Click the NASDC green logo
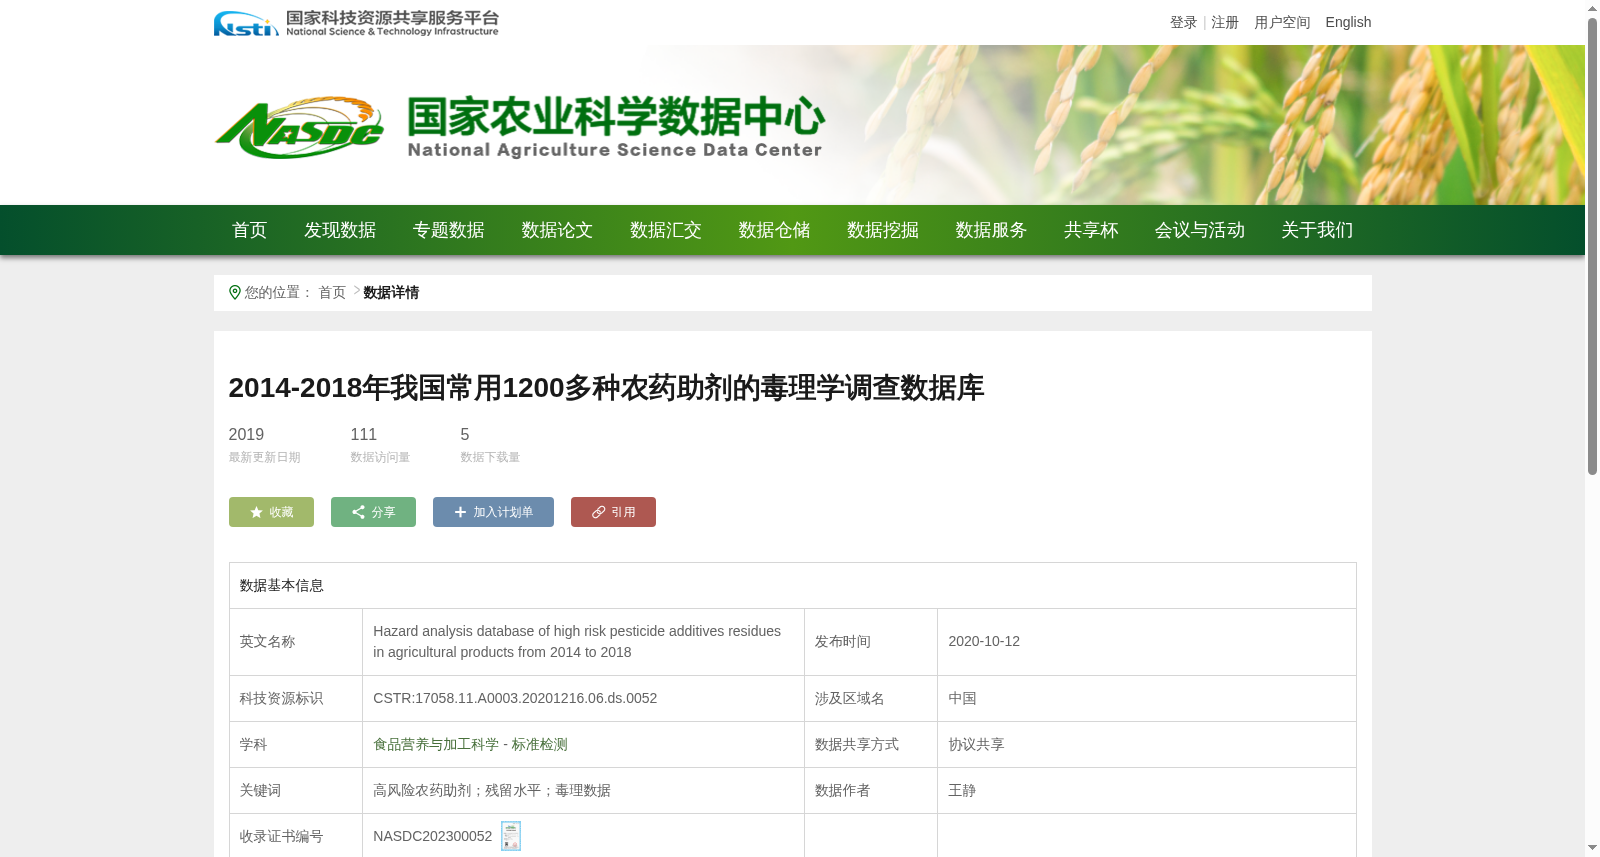1600x857 pixels. tap(299, 128)
